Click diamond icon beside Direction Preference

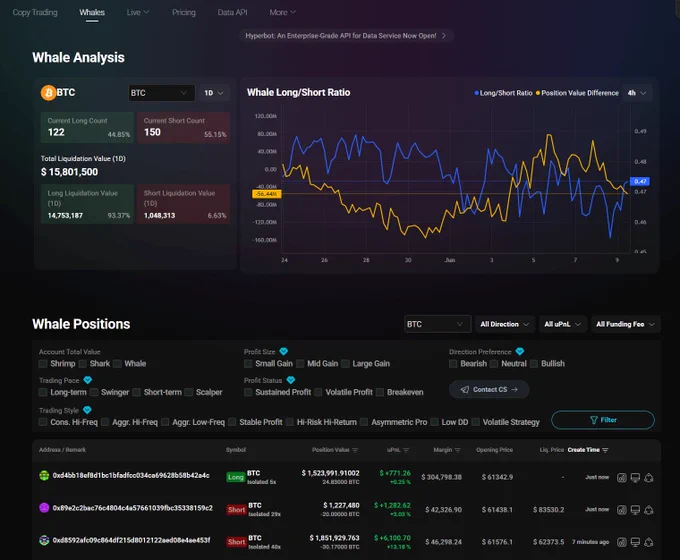pyautogui.click(x=520, y=351)
